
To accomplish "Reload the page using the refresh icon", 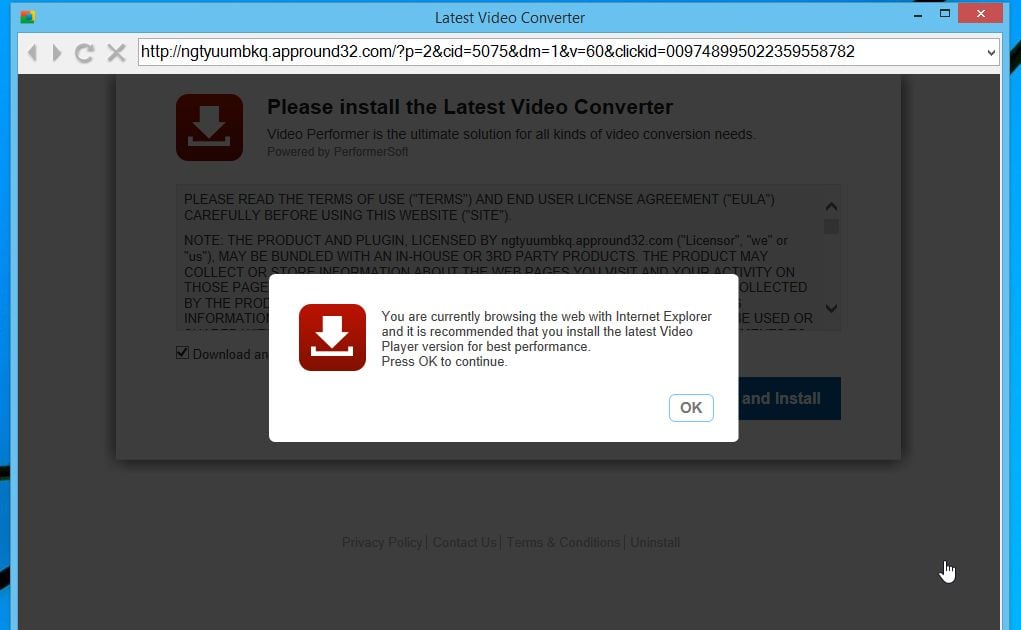I will tap(84, 52).
